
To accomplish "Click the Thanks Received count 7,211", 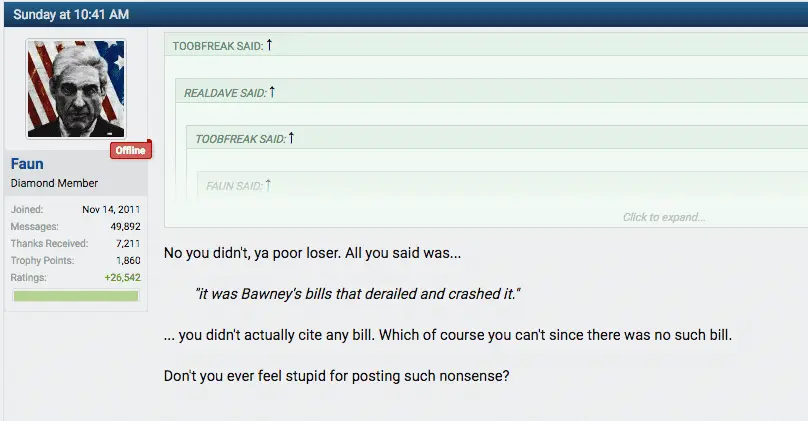I will 127,243.
